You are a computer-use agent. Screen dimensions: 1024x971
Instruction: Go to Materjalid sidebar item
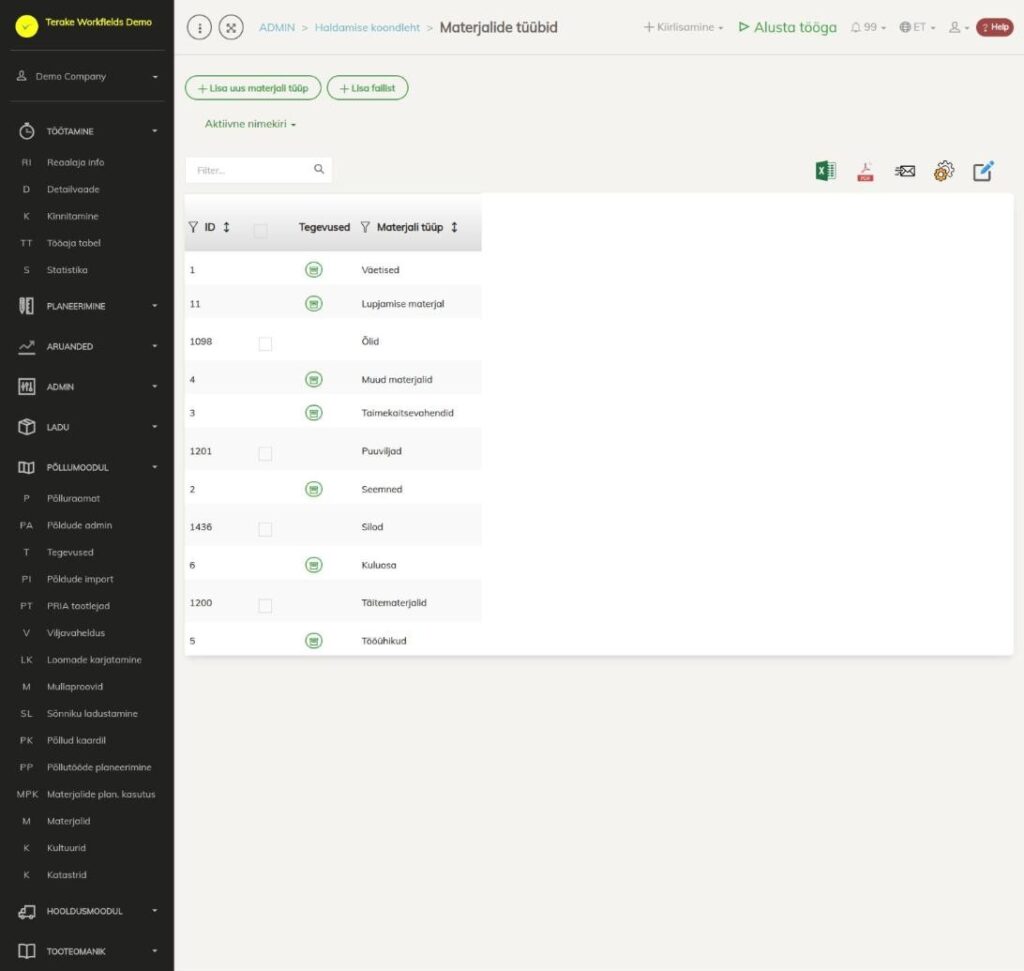pos(68,821)
